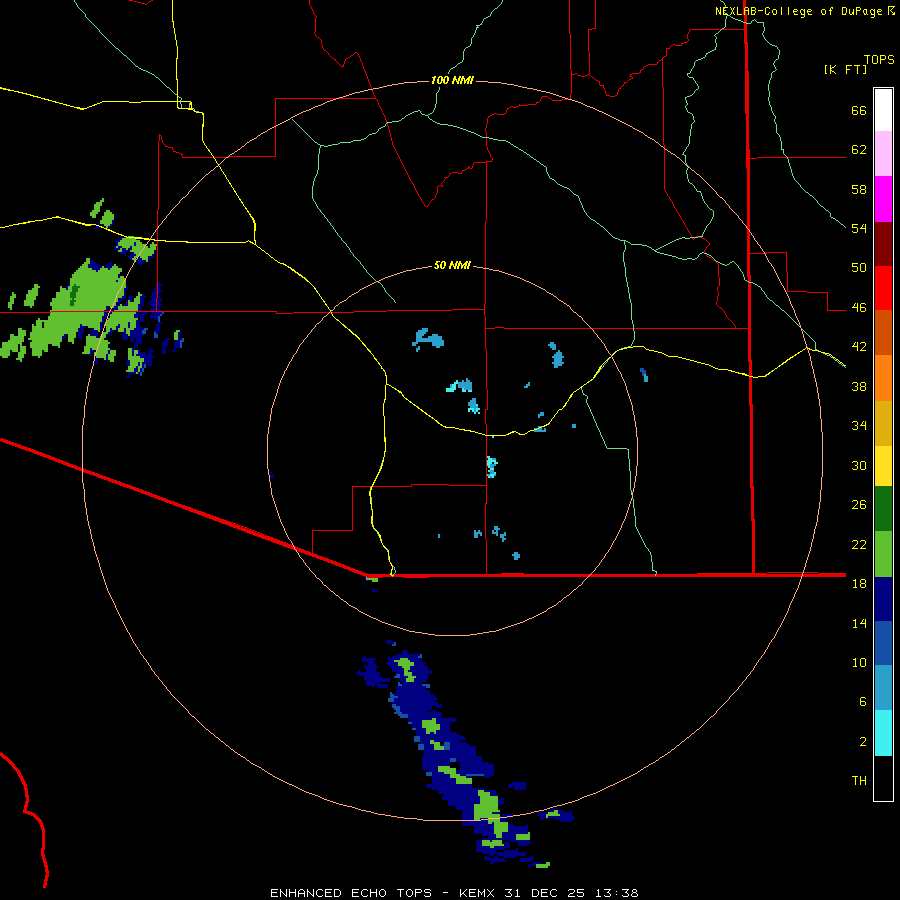Click the [K FT] units label
This screenshot has height=900, width=900.
click(x=845, y=70)
